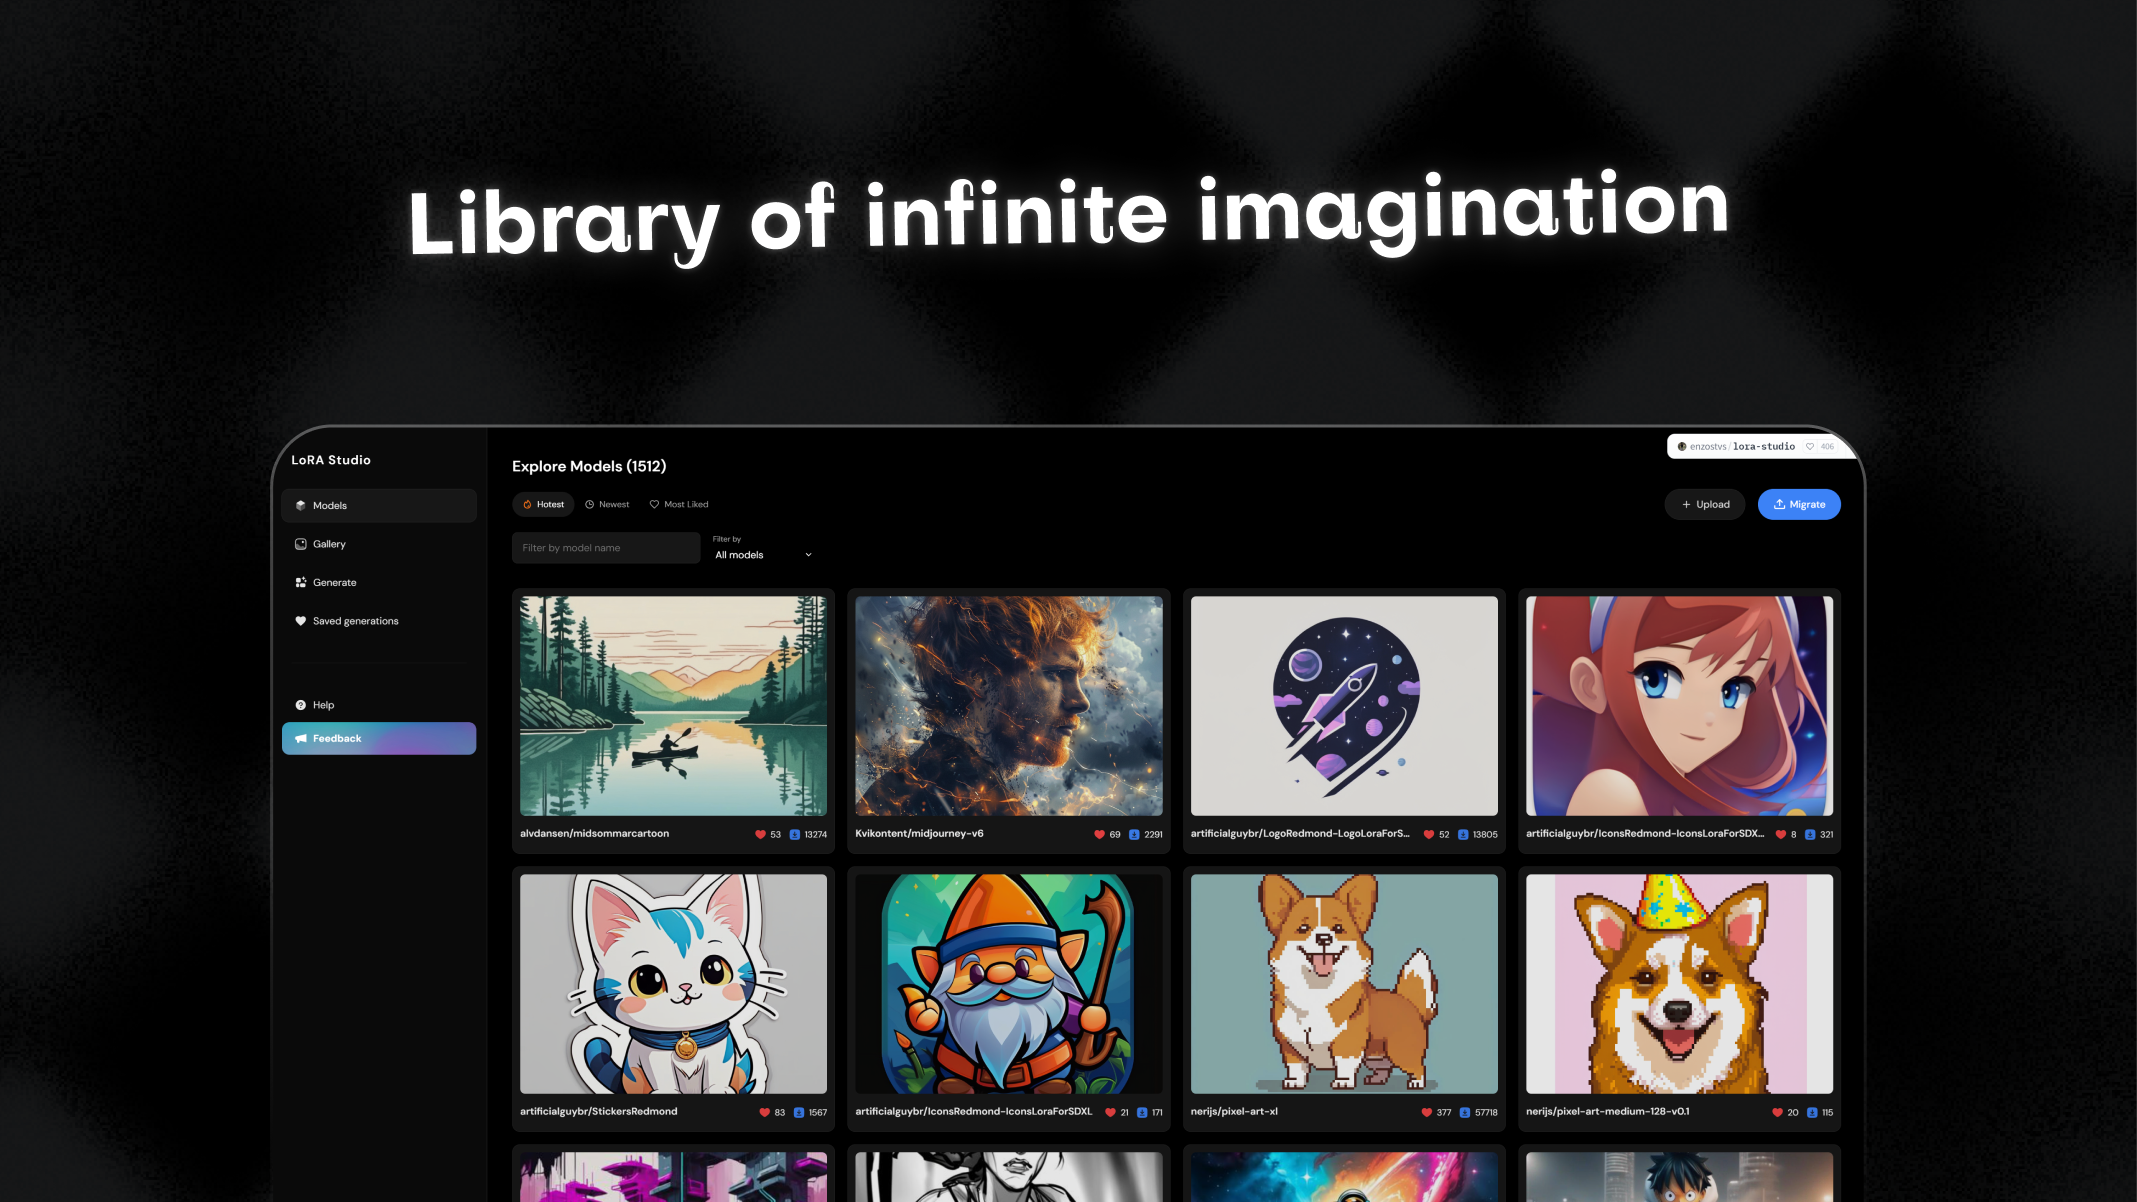Image resolution: width=2137 pixels, height=1202 pixels.
Task: Click the Help question mark icon
Action: coord(300,705)
